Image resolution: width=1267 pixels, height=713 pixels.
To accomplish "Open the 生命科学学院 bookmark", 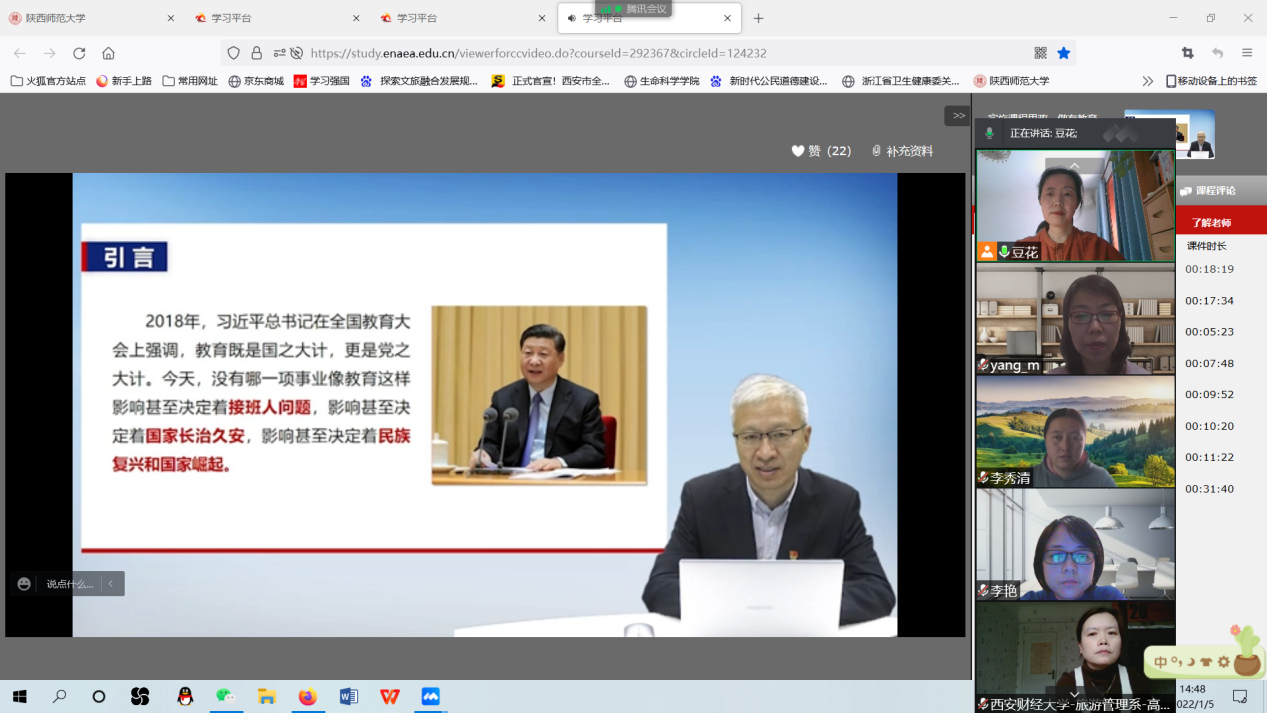I will (x=662, y=81).
